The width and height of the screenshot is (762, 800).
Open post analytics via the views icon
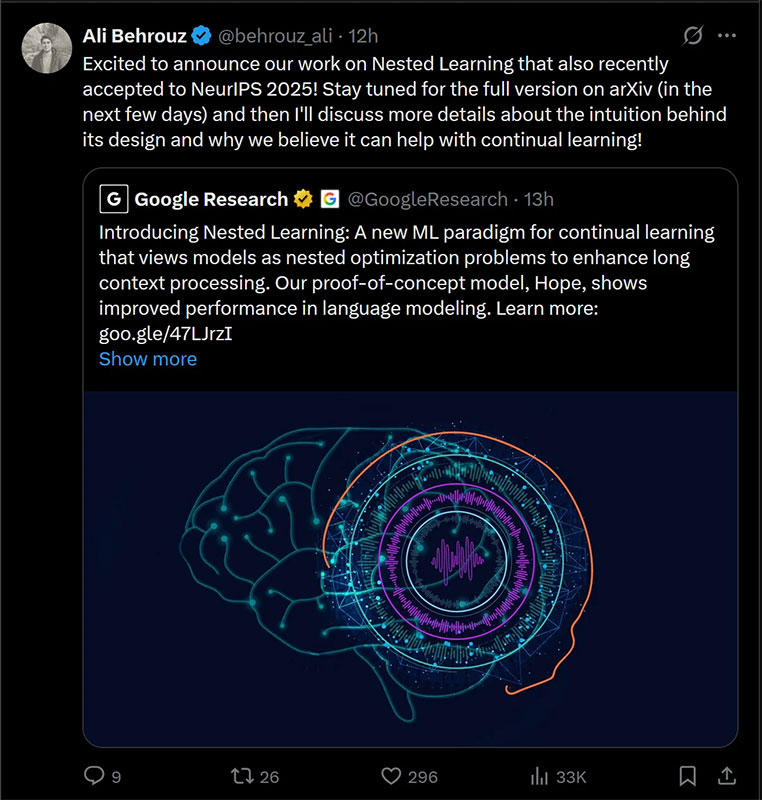click(x=540, y=775)
